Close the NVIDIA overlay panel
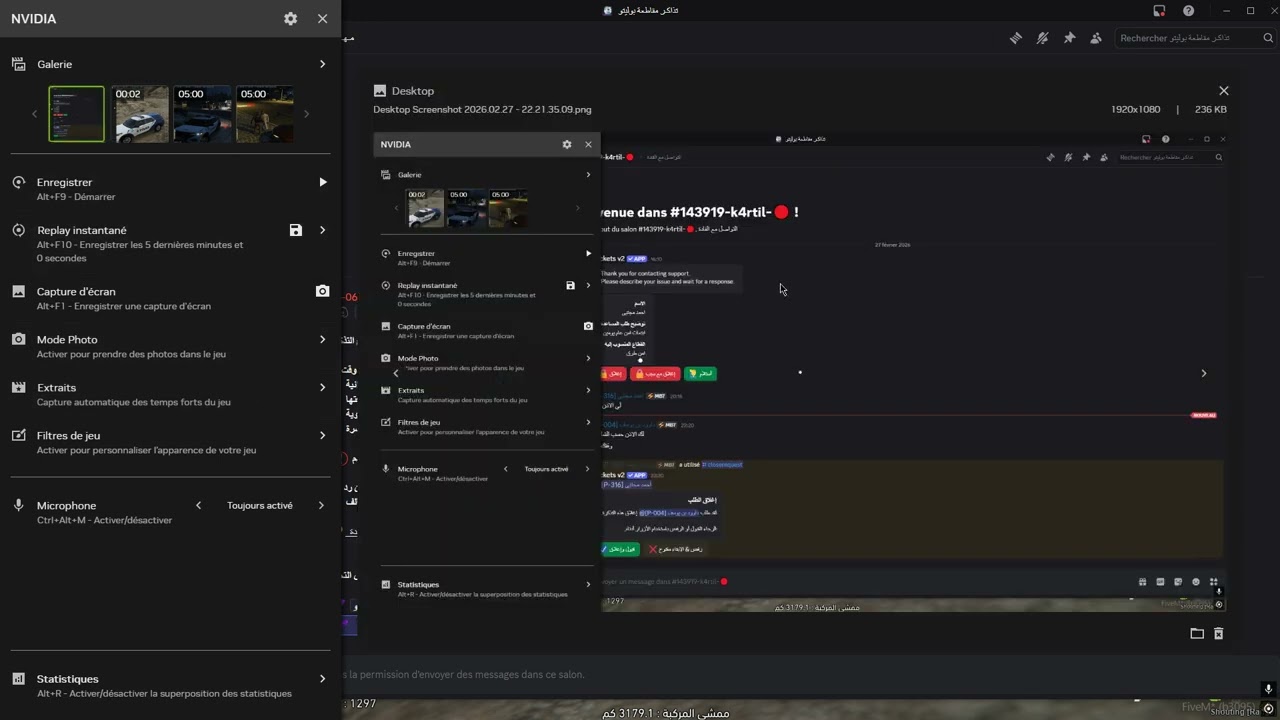 [x=322, y=19]
